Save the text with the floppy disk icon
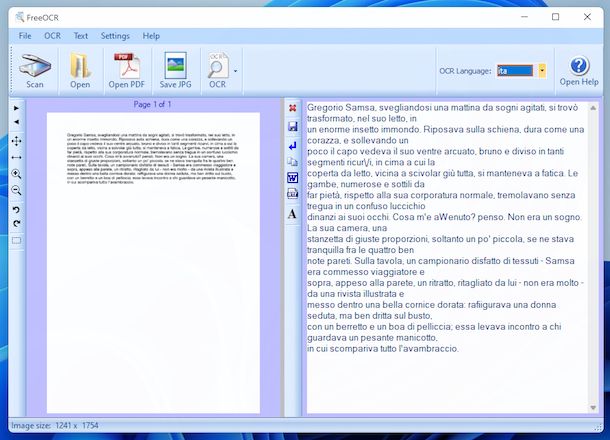 click(x=293, y=126)
